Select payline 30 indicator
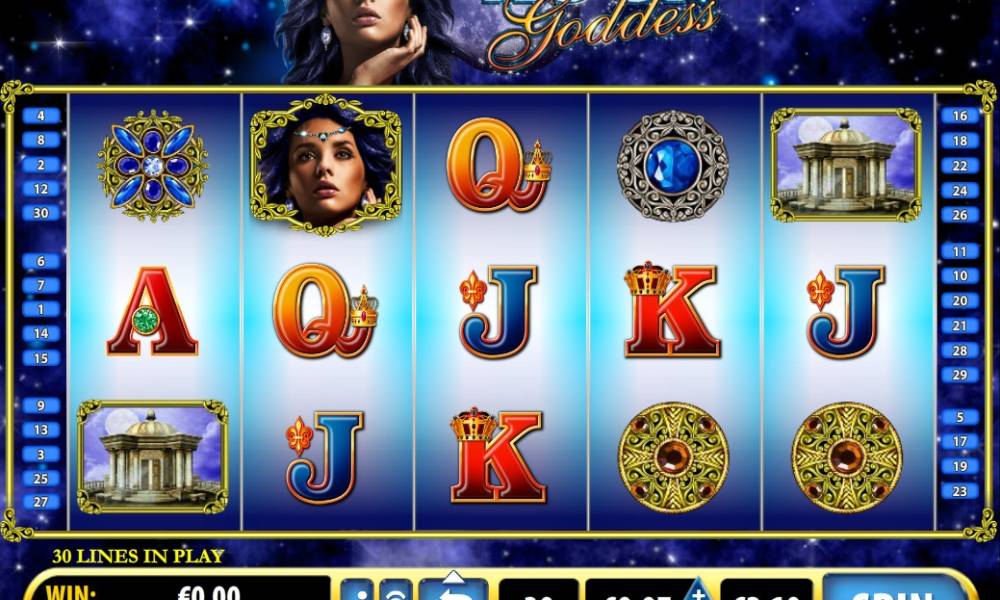 [41, 213]
